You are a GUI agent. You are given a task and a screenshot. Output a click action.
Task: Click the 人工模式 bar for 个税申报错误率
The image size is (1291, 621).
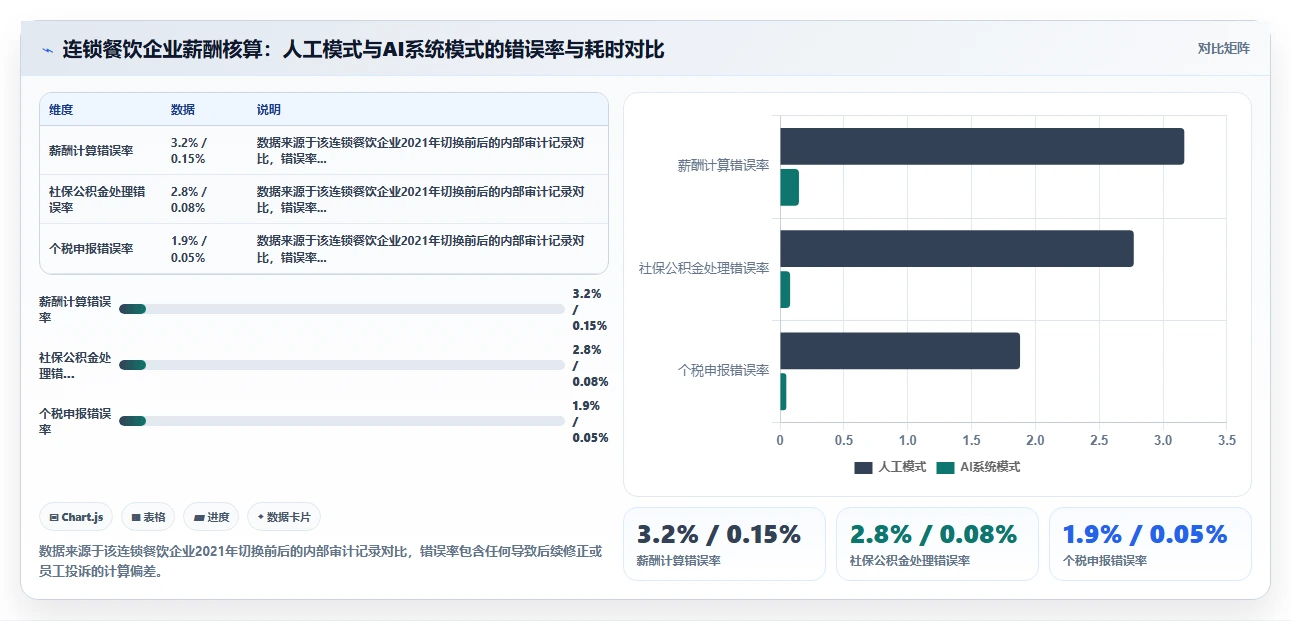click(x=900, y=350)
